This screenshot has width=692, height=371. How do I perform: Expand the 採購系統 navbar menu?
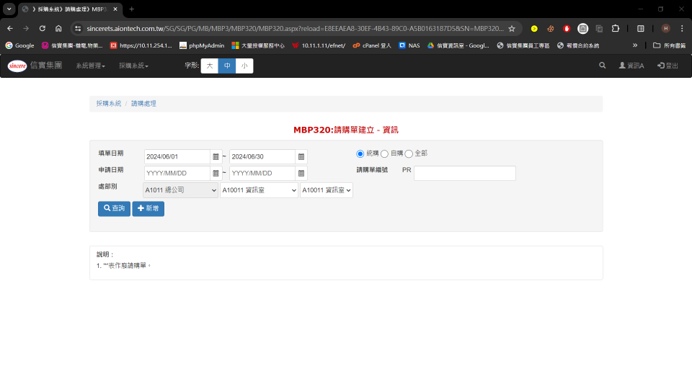point(133,66)
